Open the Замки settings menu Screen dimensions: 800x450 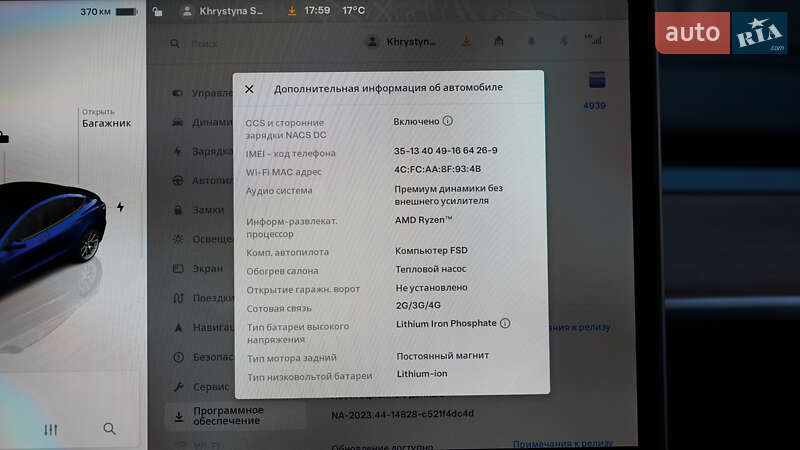tap(208, 210)
